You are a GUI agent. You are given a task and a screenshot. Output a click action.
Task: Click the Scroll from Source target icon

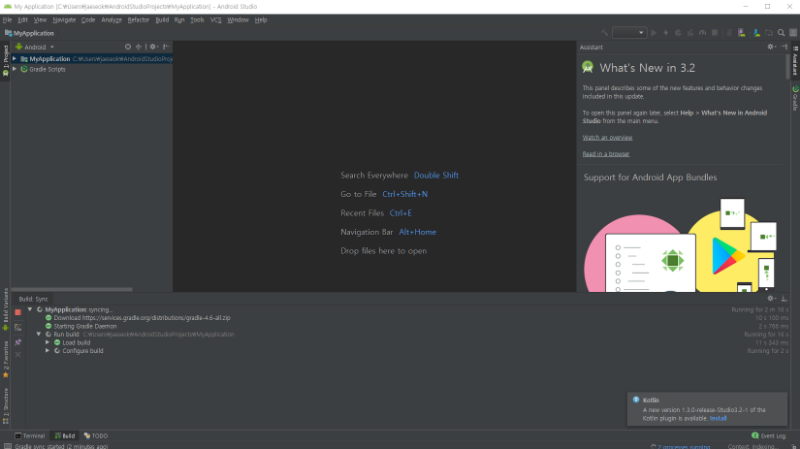point(128,46)
